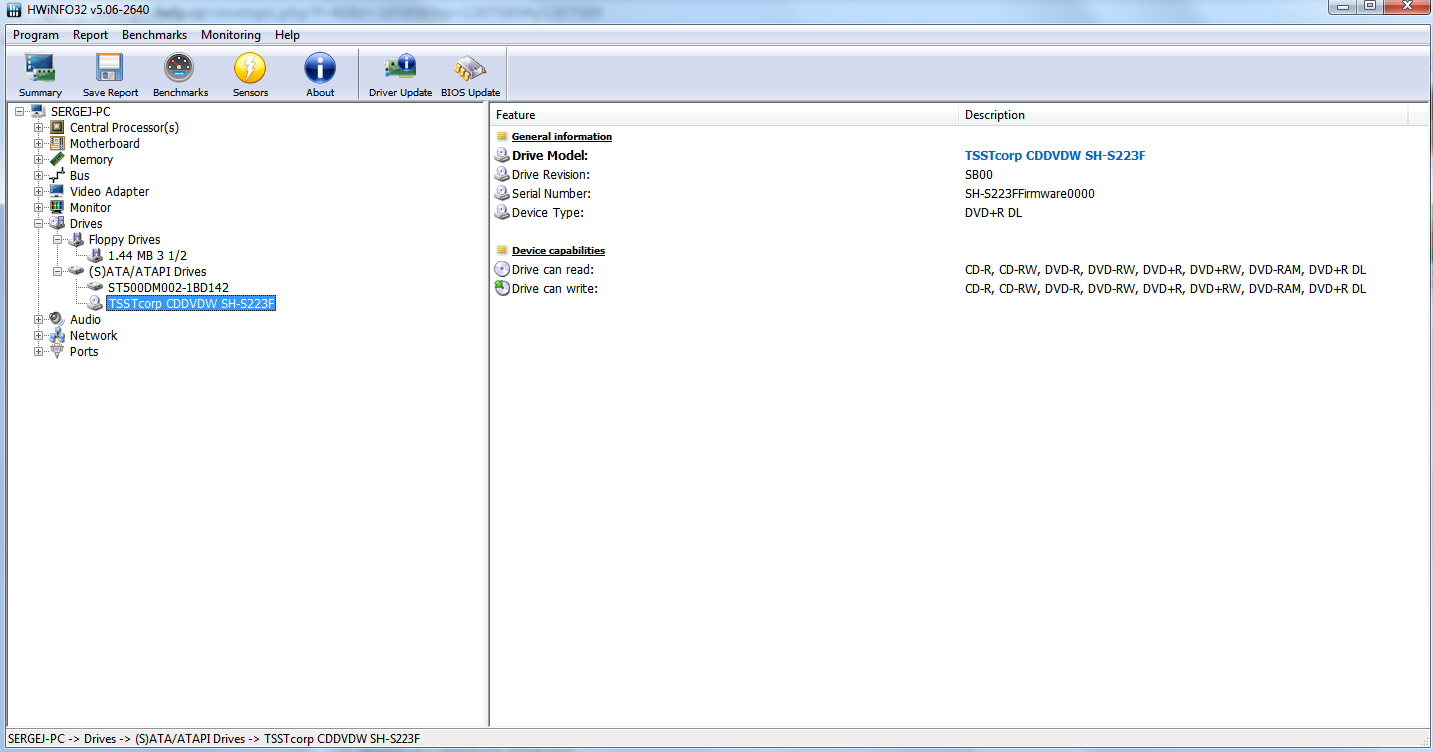Expand the Motherboard node
This screenshot has width=1433, height=752.
click(39, 144)
